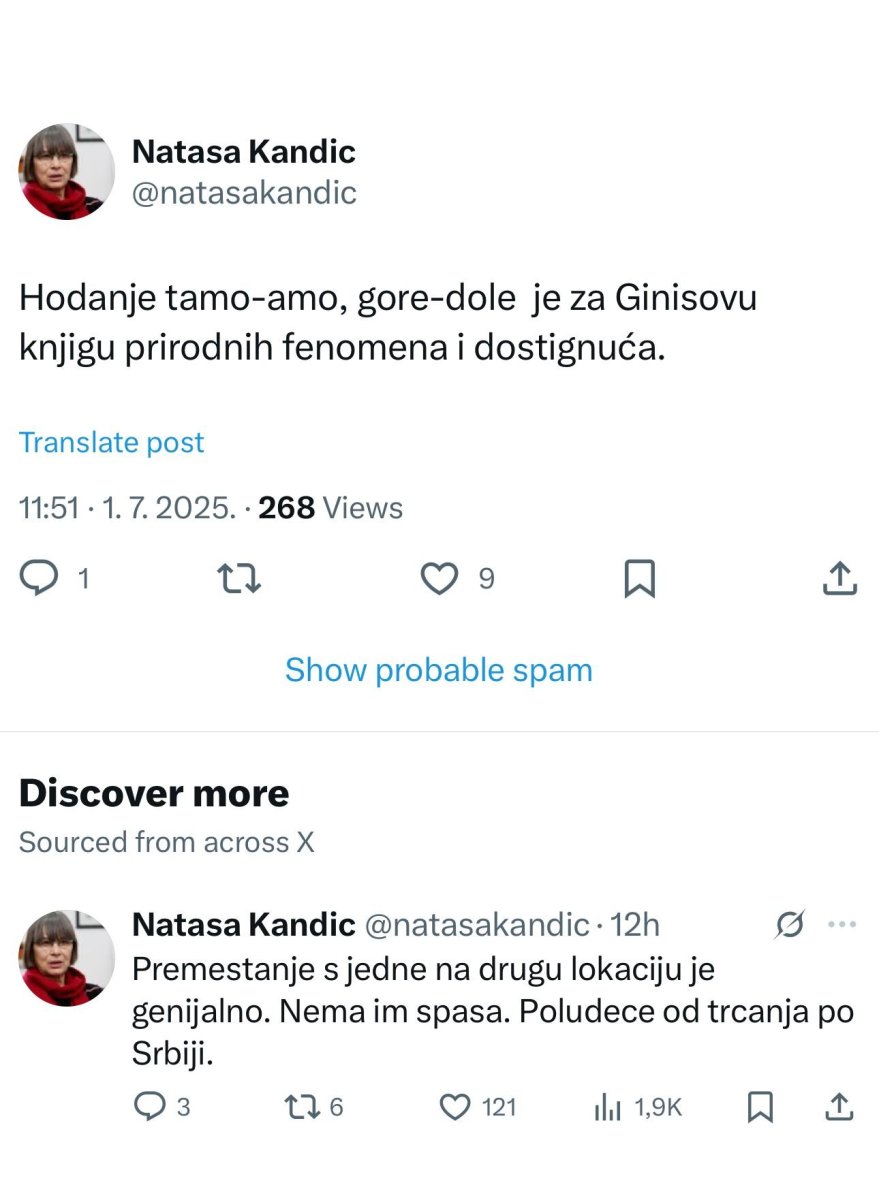Like the main post with 9 likes
This screenshot has width=879, height=1200.
pos(439,578)
